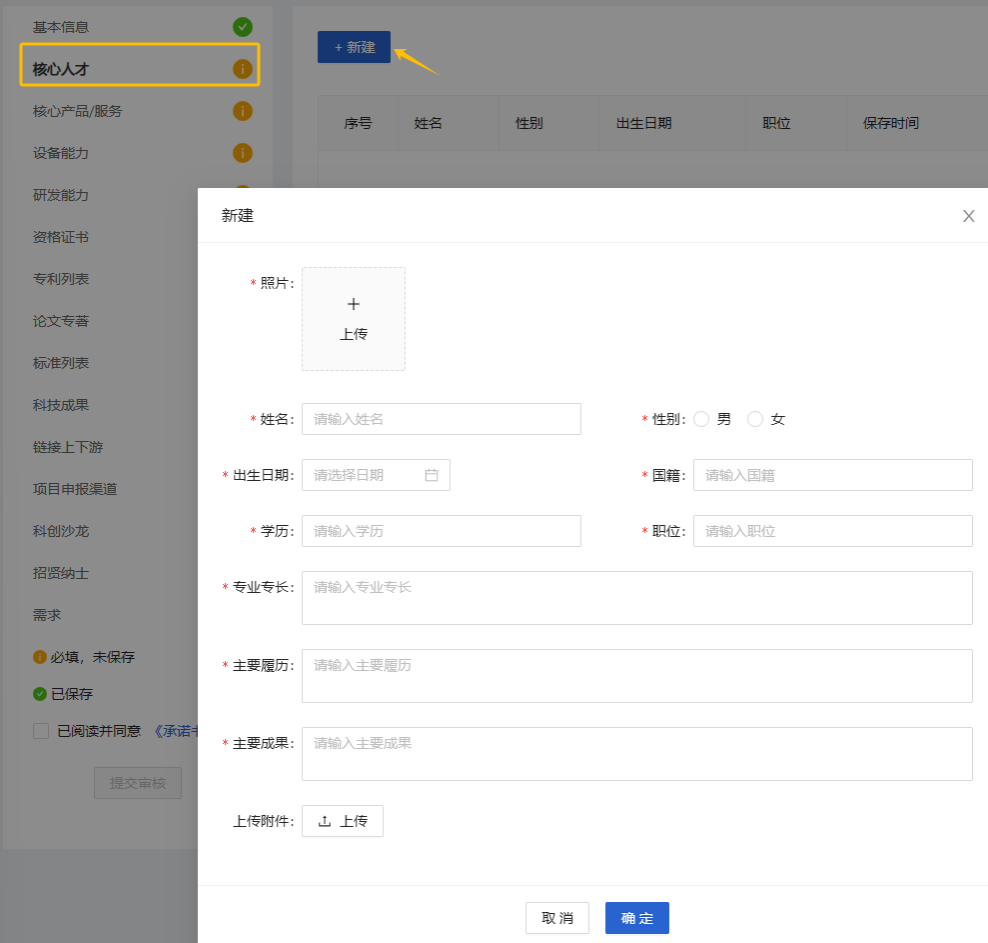Image resolution: width=988 pixels, height=943 pixels.
Task: Click the orange warning icon beside 核心人才
Action: click(242, 69)
